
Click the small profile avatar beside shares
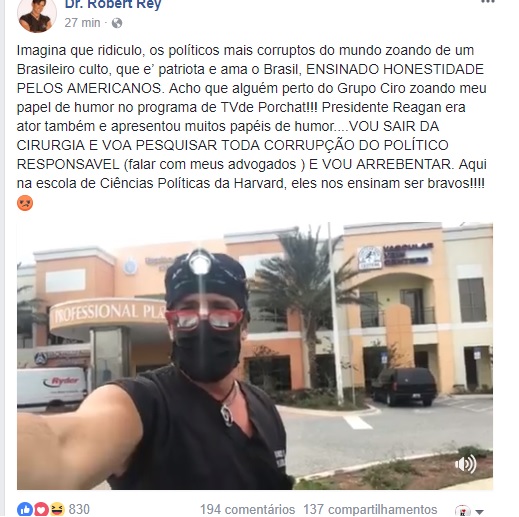(x=463, y=511)
